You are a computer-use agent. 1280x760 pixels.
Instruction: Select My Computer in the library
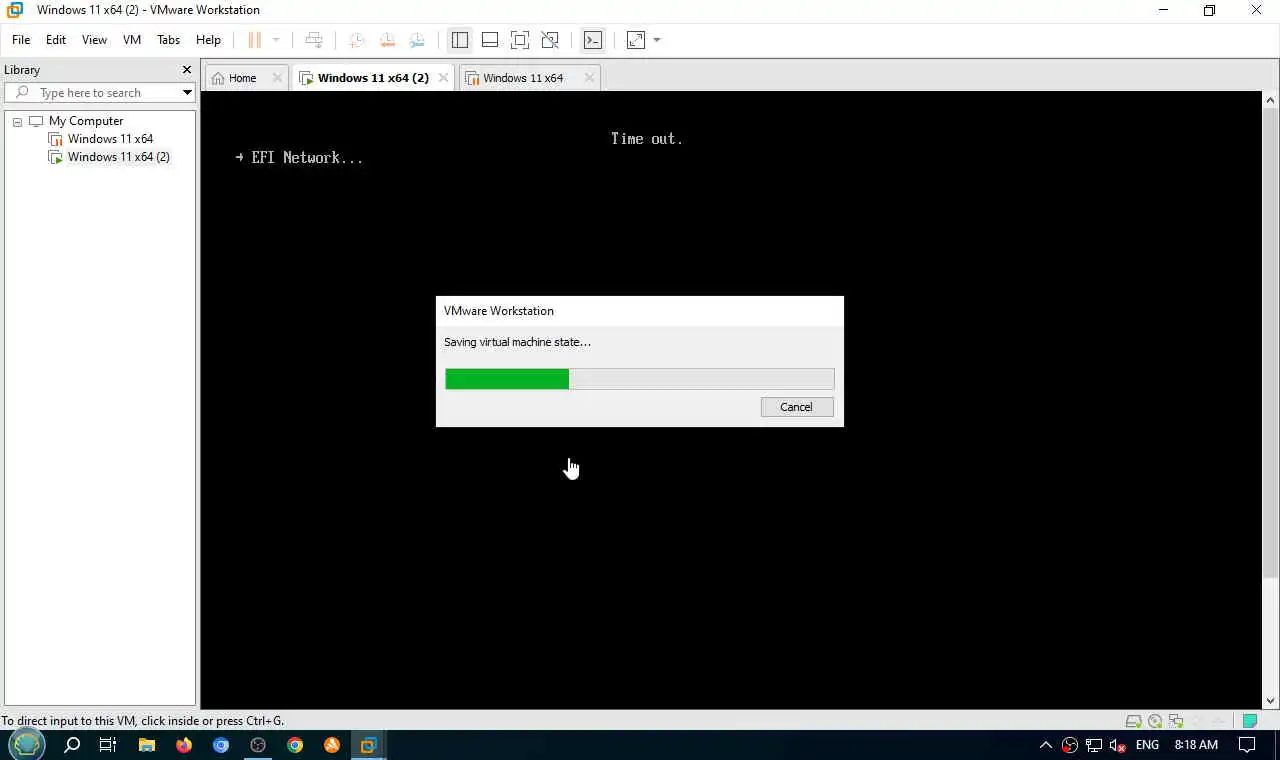coord(86,121)
